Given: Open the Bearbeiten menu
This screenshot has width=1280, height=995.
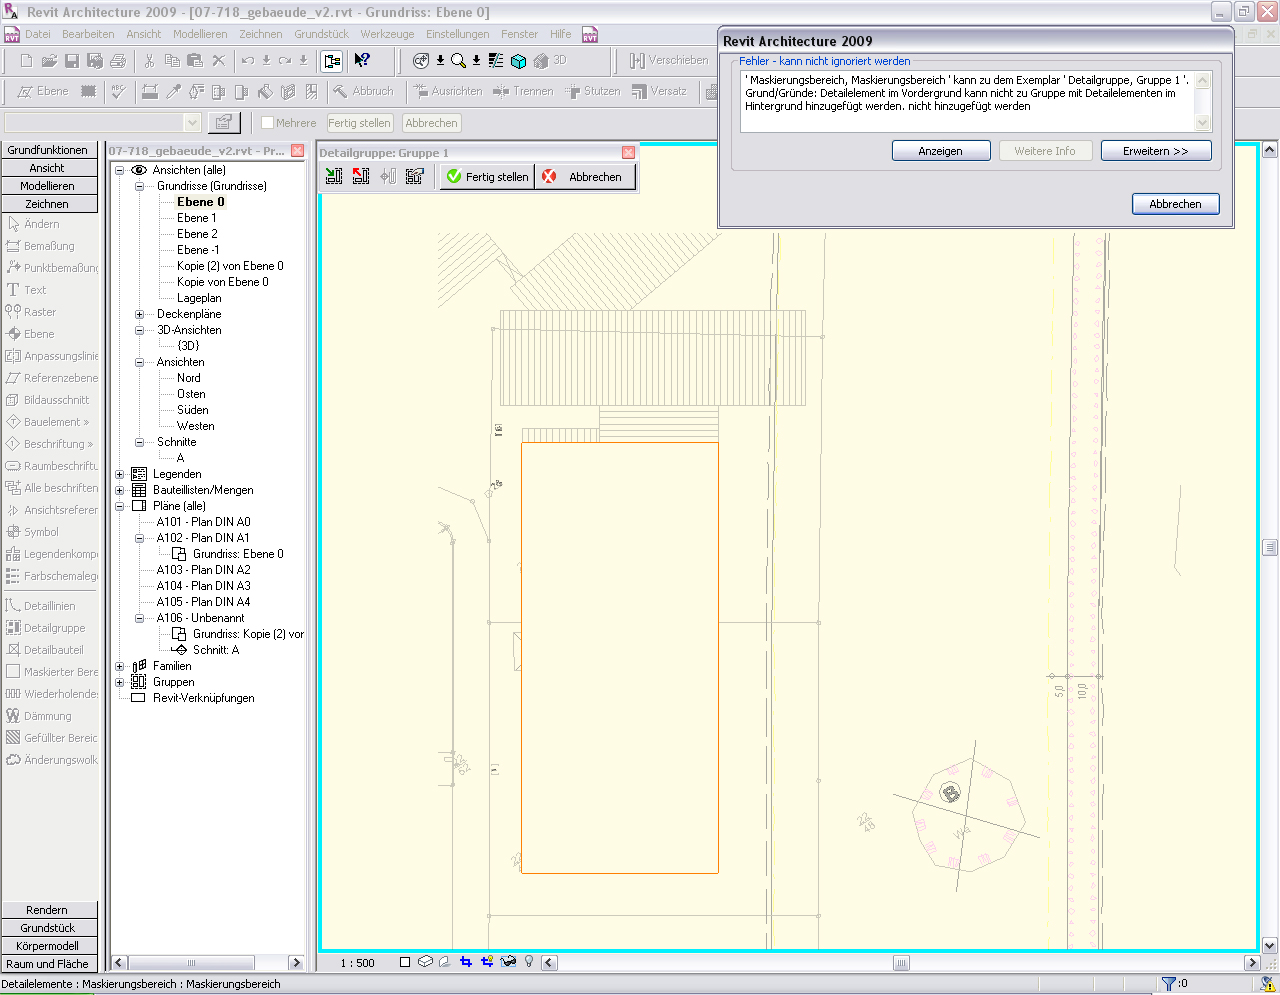Looking at the screenshot, I should tap(88, 34).
